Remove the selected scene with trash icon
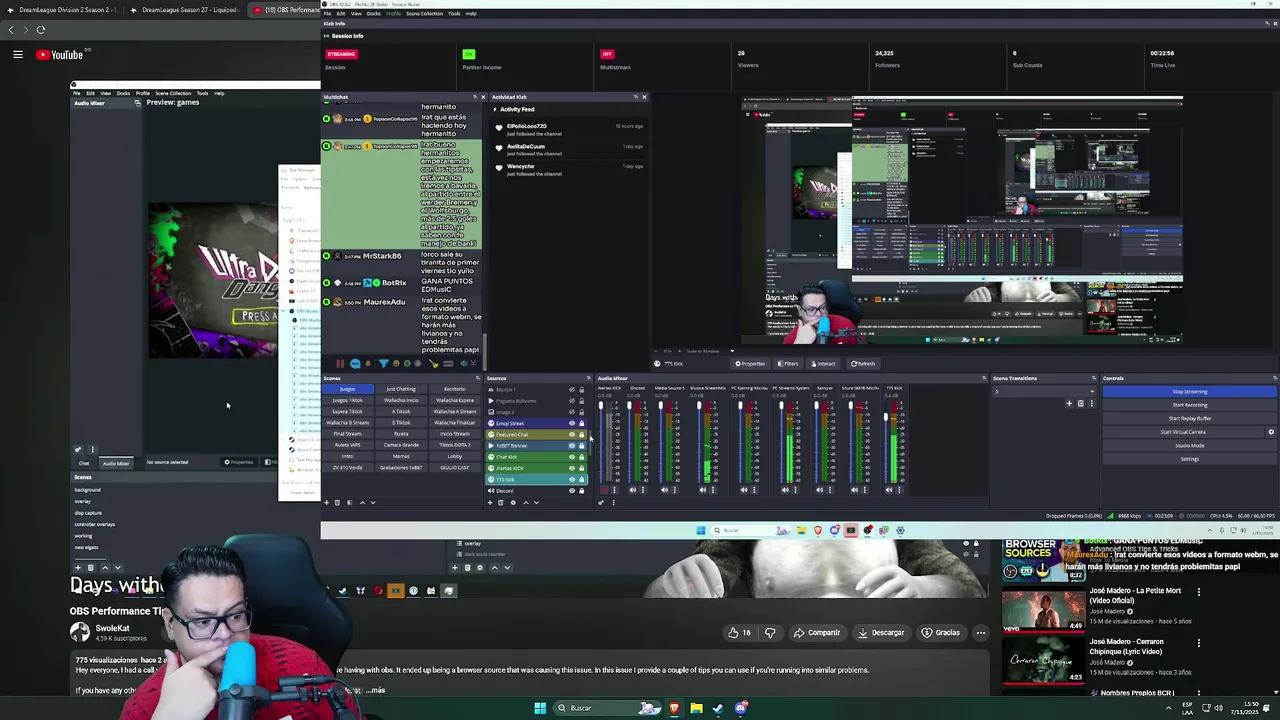The height and width of the screenshot is (720, 1280). pyautogui.click(x=337, y=502)
